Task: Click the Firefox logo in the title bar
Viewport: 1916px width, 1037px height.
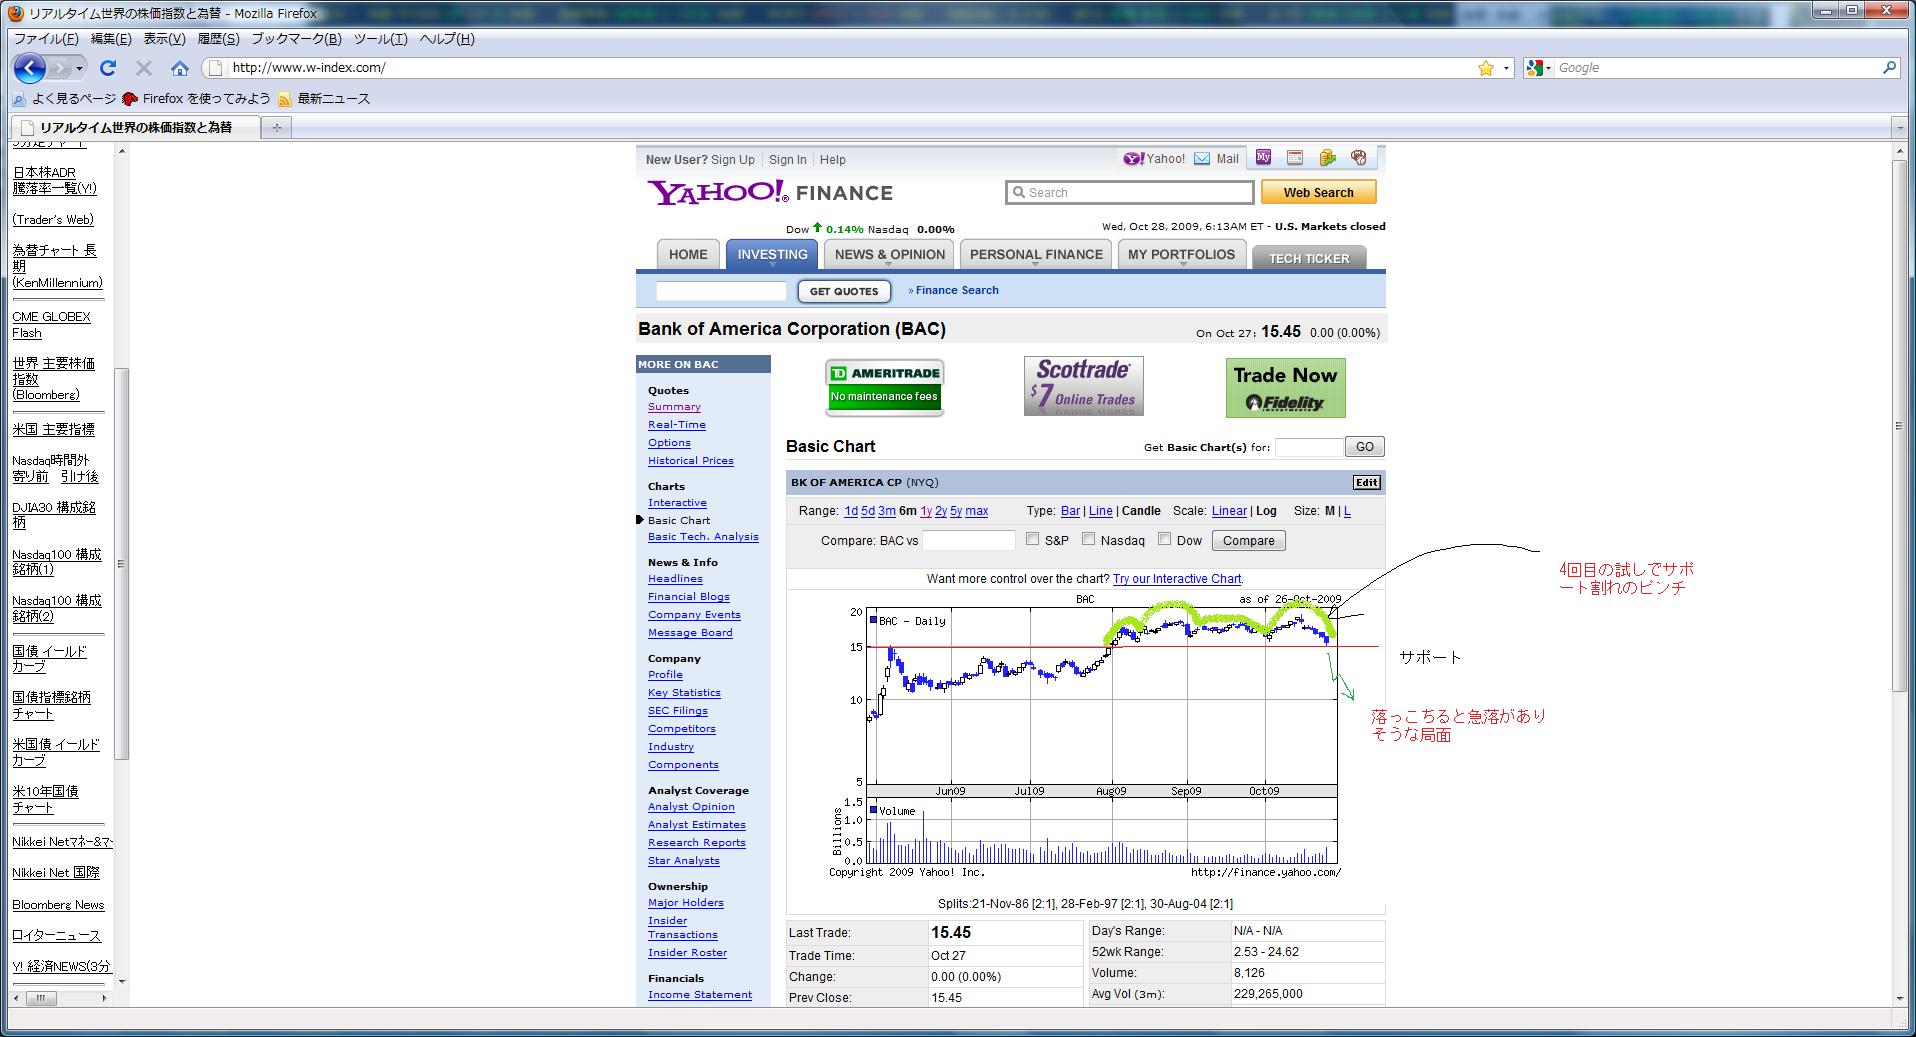Action: coord(15,13)
